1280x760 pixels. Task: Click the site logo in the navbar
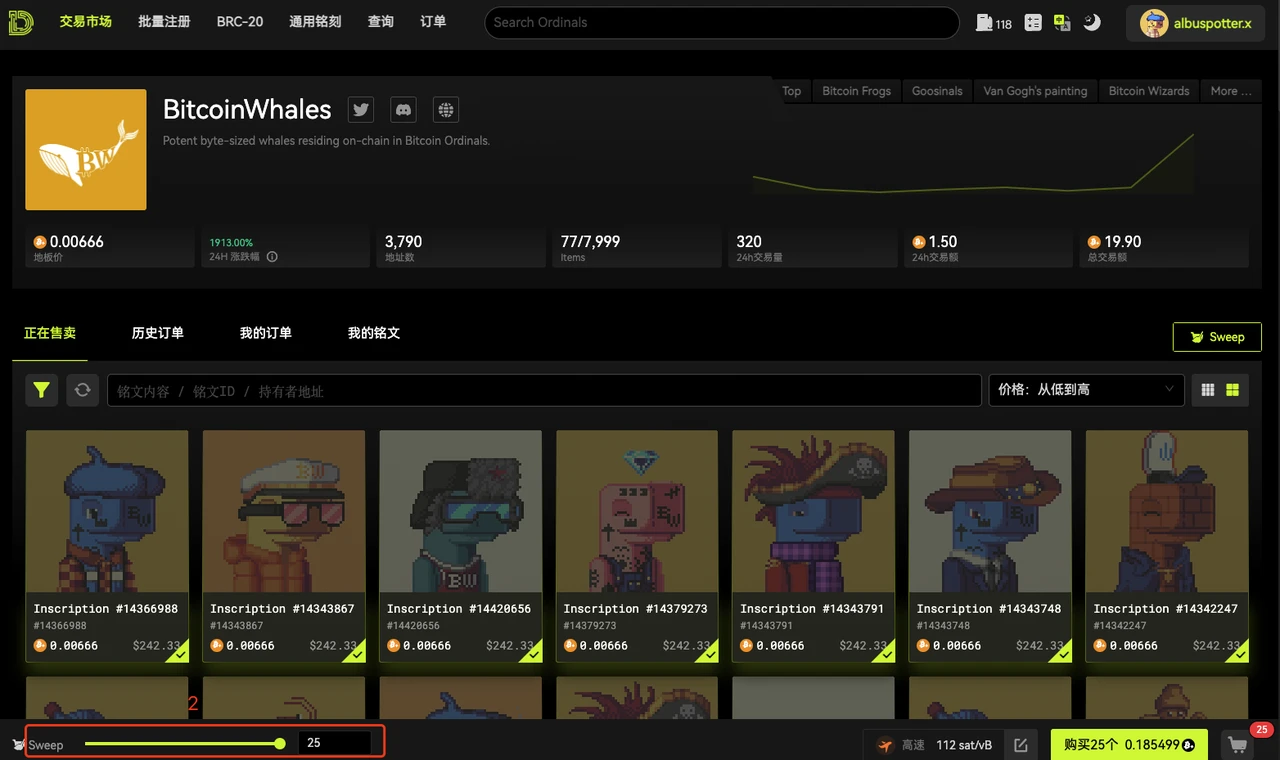point(21,22)
